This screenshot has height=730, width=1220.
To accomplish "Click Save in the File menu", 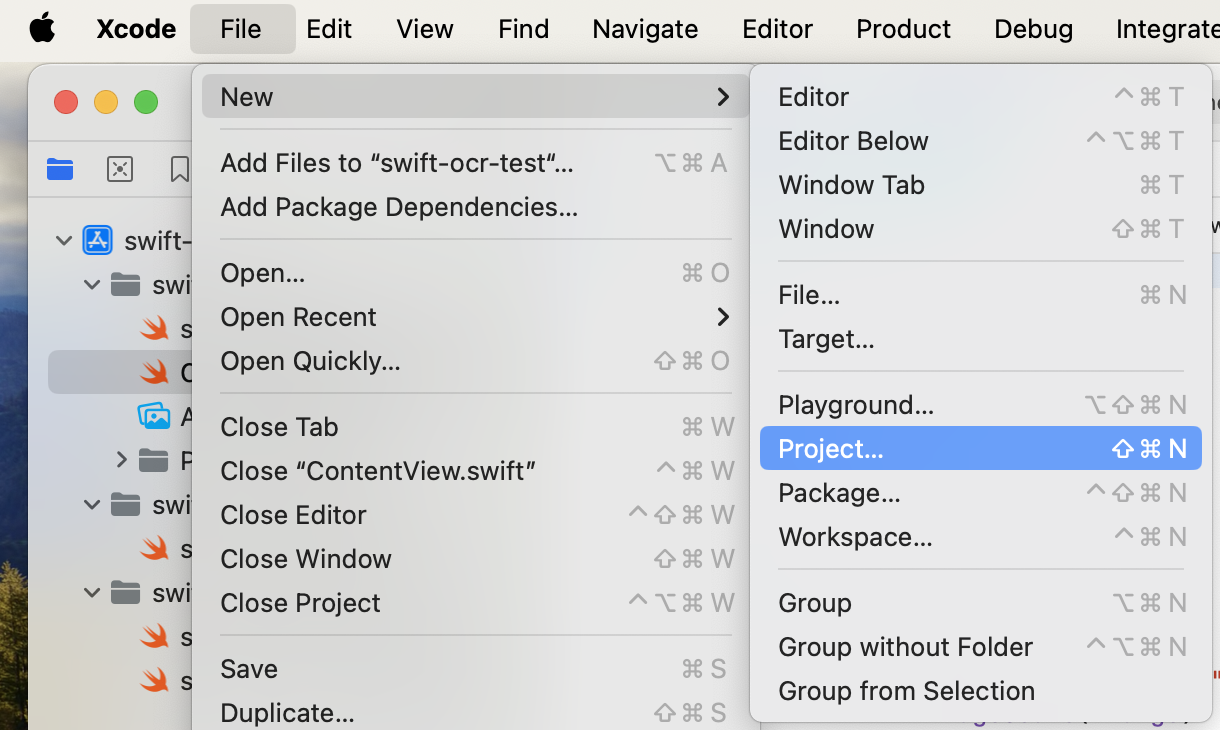I will (249, 669).
